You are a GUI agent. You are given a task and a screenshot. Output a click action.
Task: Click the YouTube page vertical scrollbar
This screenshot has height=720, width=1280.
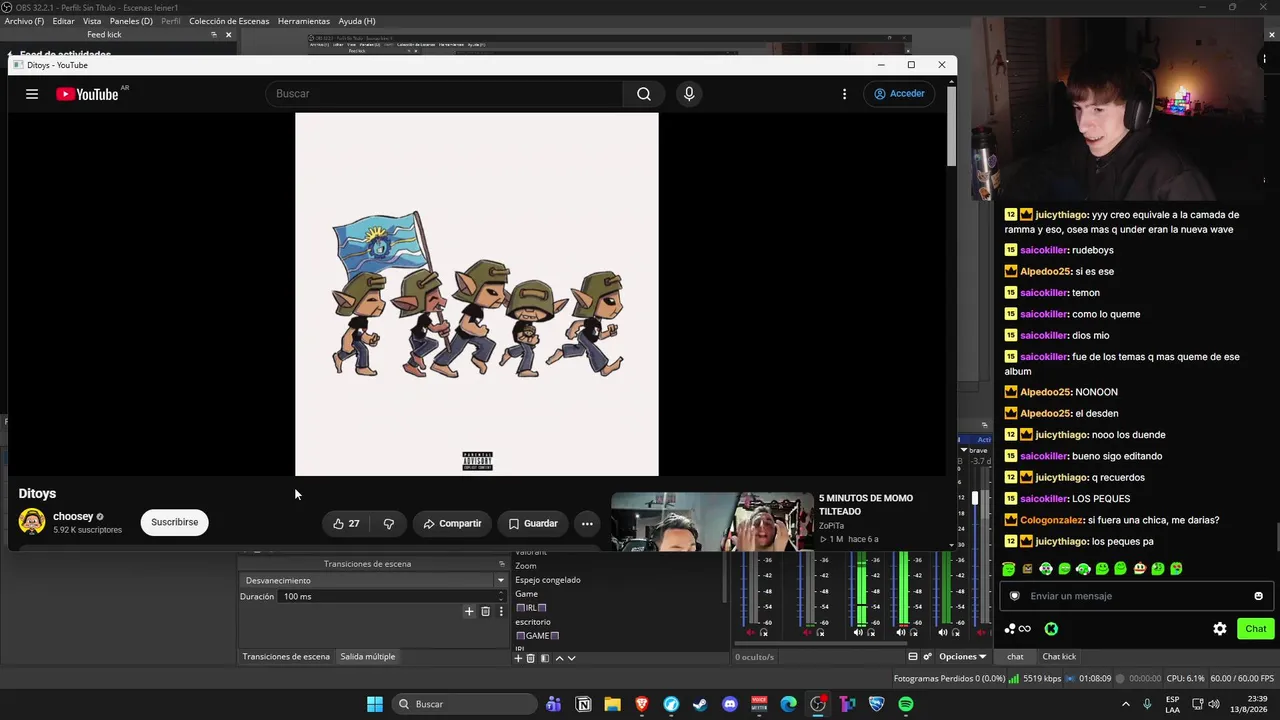coord(951,126)
